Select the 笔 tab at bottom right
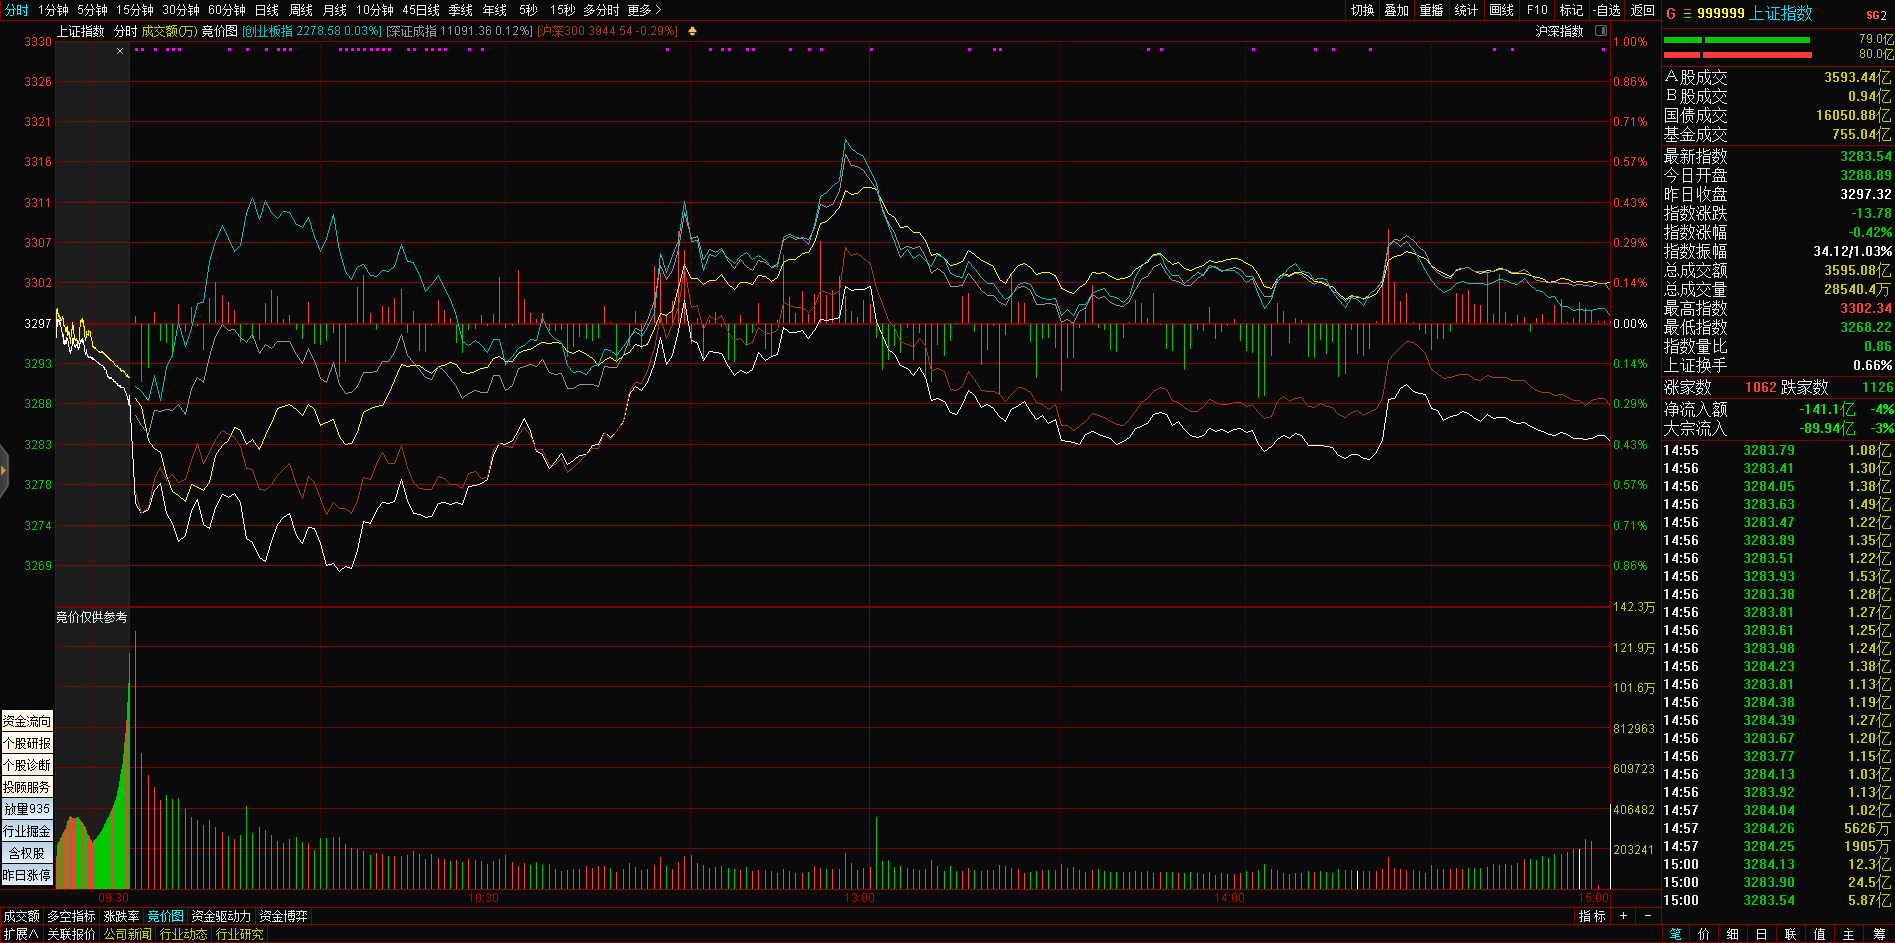This screenshot has width=1895, height=943. click(x=1676, y=934)
